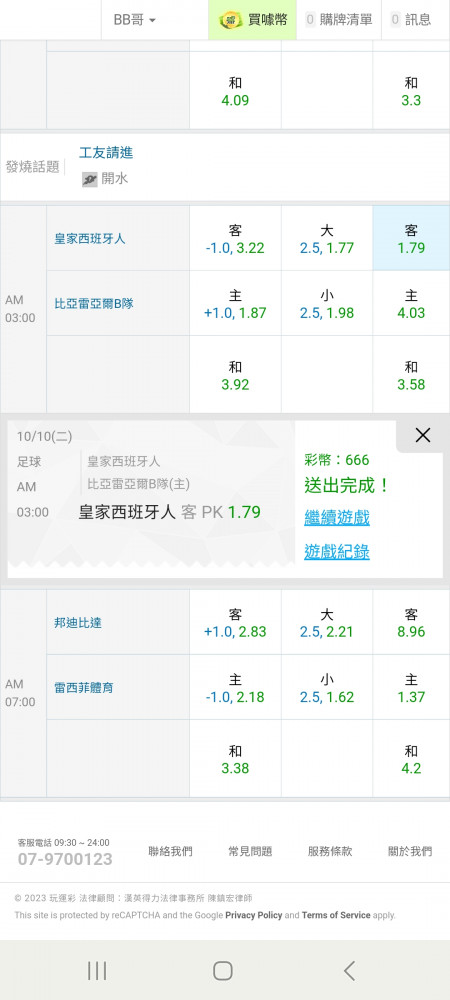The image size is (450, 1000).
Task: Open the 常見問題 FAQ link
Action: click(250, 851)
